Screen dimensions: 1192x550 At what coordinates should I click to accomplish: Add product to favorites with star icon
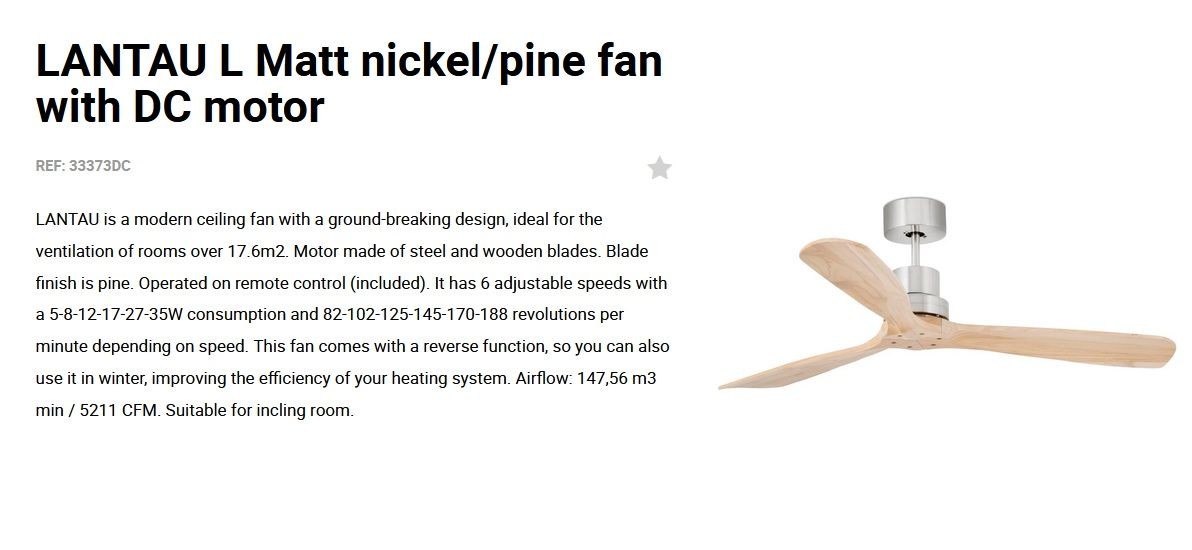click(660, 167)
